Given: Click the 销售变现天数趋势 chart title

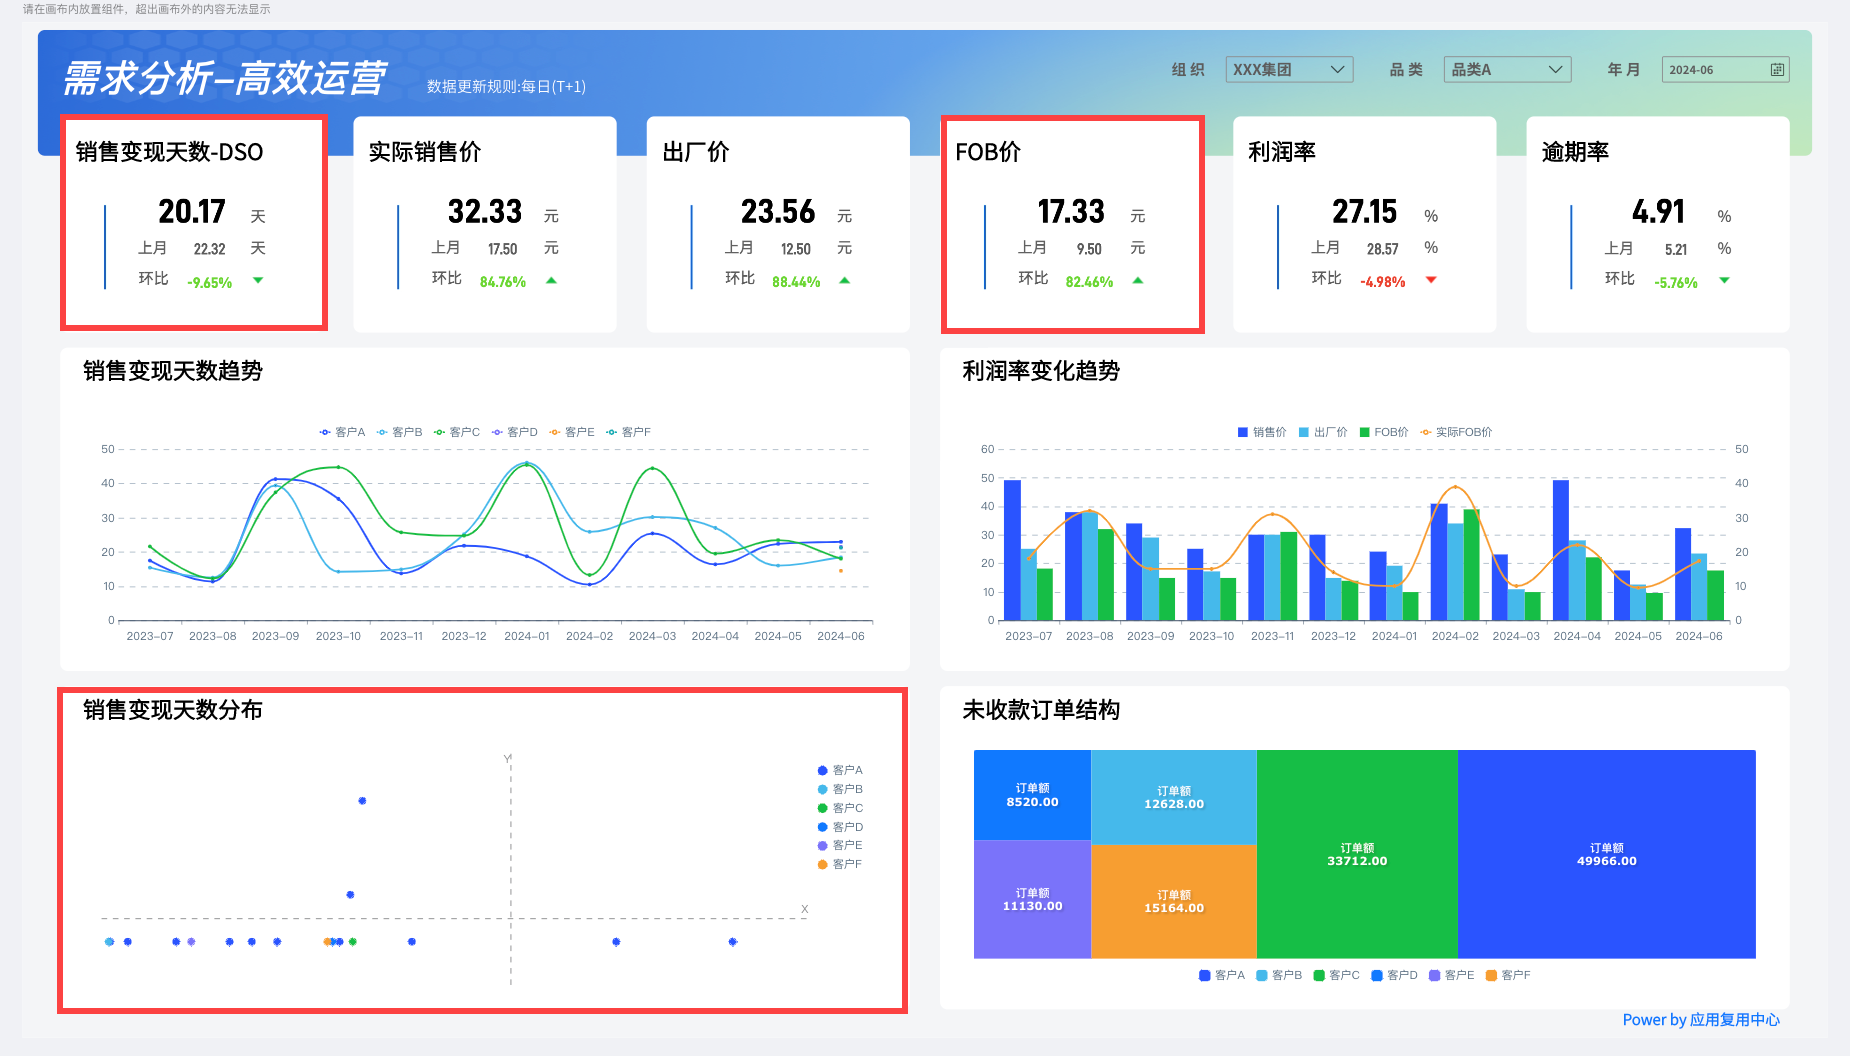Looking at the screenshot, I should point(173,371).
